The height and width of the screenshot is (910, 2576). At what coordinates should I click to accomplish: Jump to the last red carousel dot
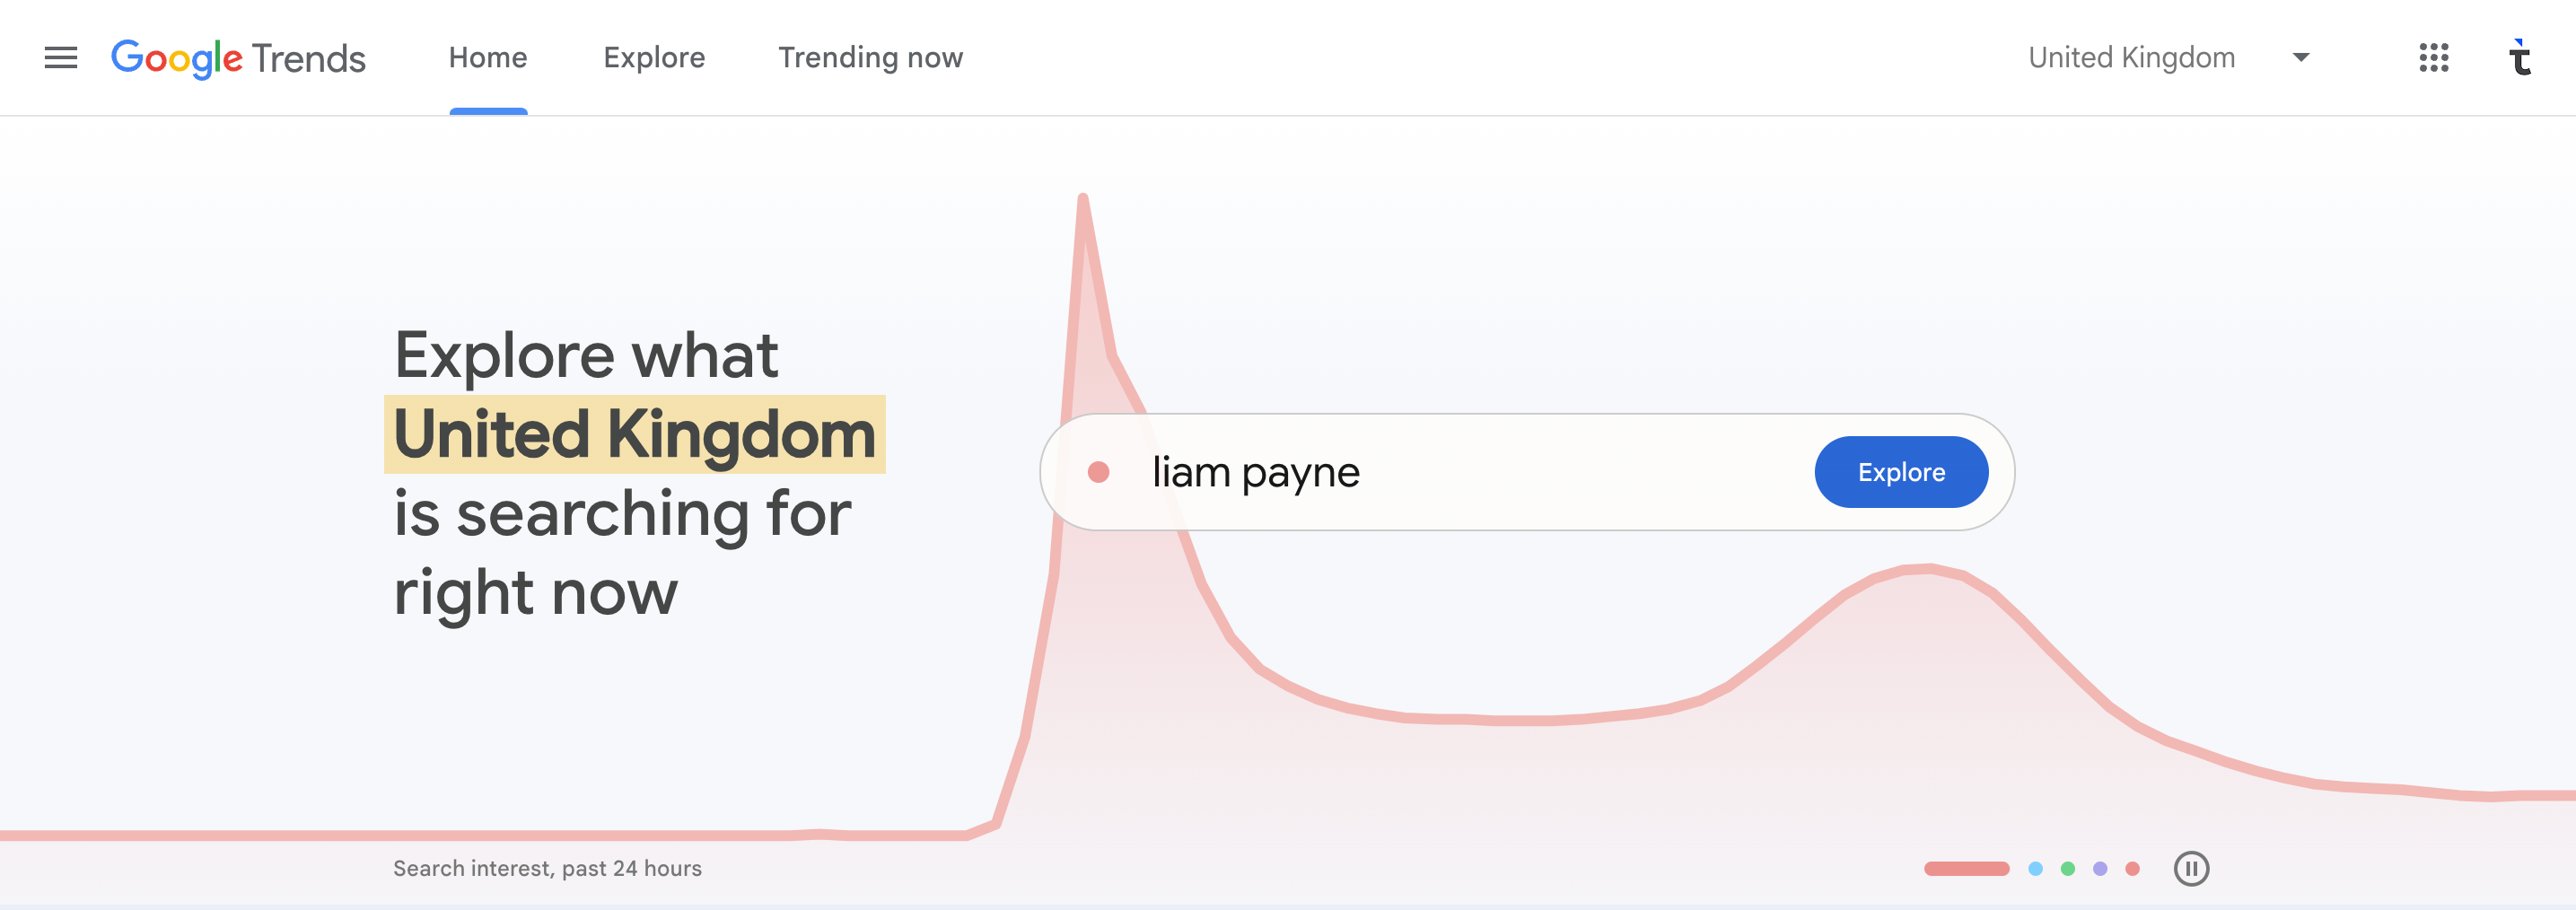click(x=2132, y=868)
